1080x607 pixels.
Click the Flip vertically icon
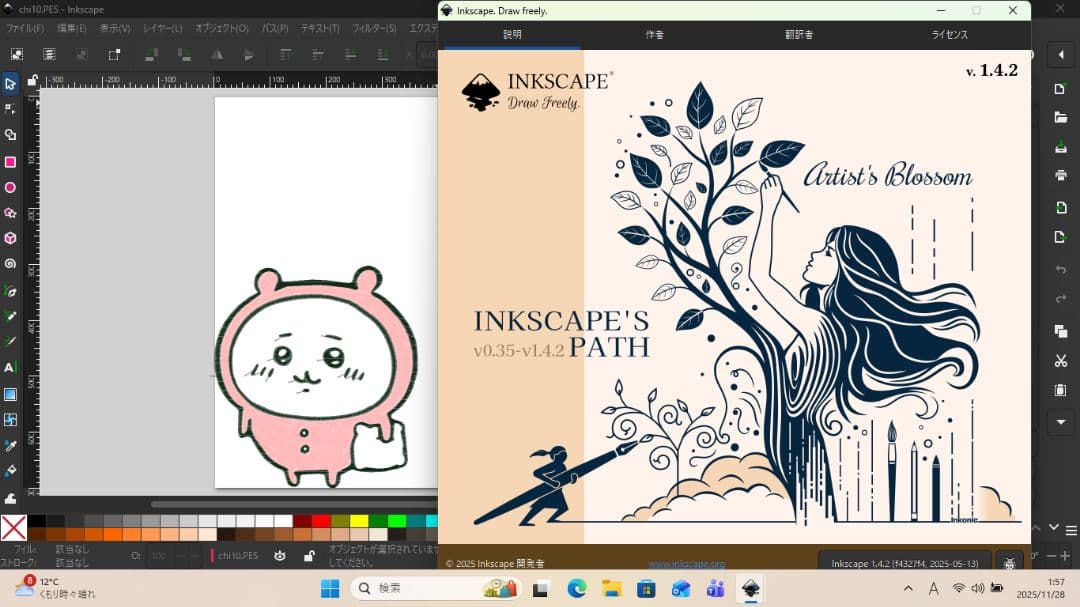[249, 54]
